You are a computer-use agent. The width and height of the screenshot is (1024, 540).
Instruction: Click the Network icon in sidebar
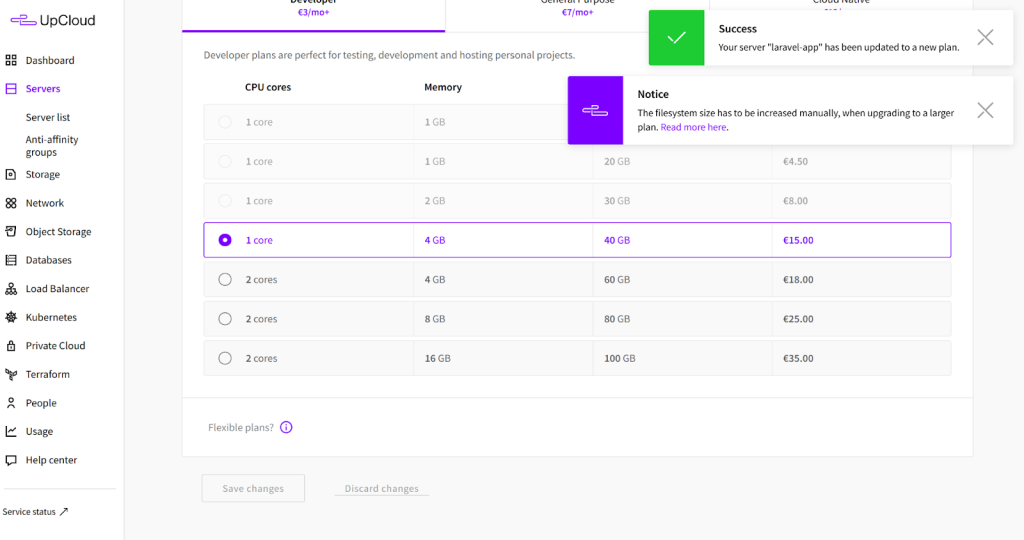(11, 203)
